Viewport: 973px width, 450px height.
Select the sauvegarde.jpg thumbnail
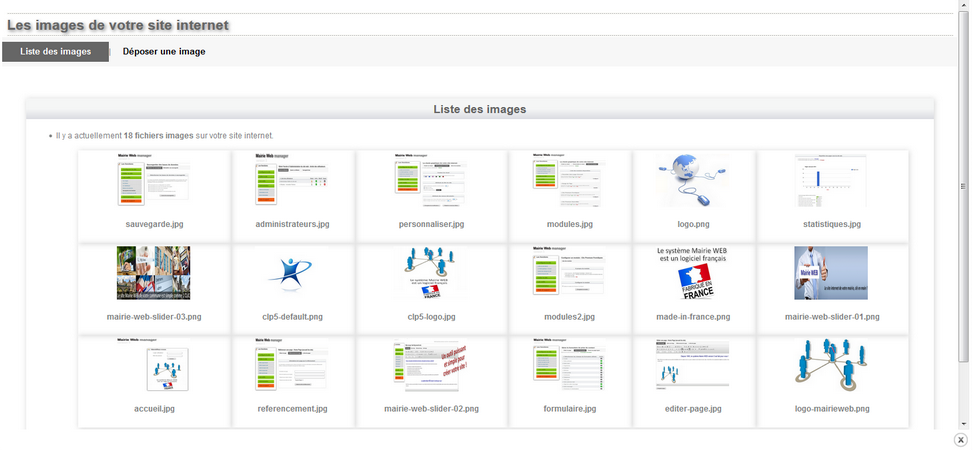(153, 180)
